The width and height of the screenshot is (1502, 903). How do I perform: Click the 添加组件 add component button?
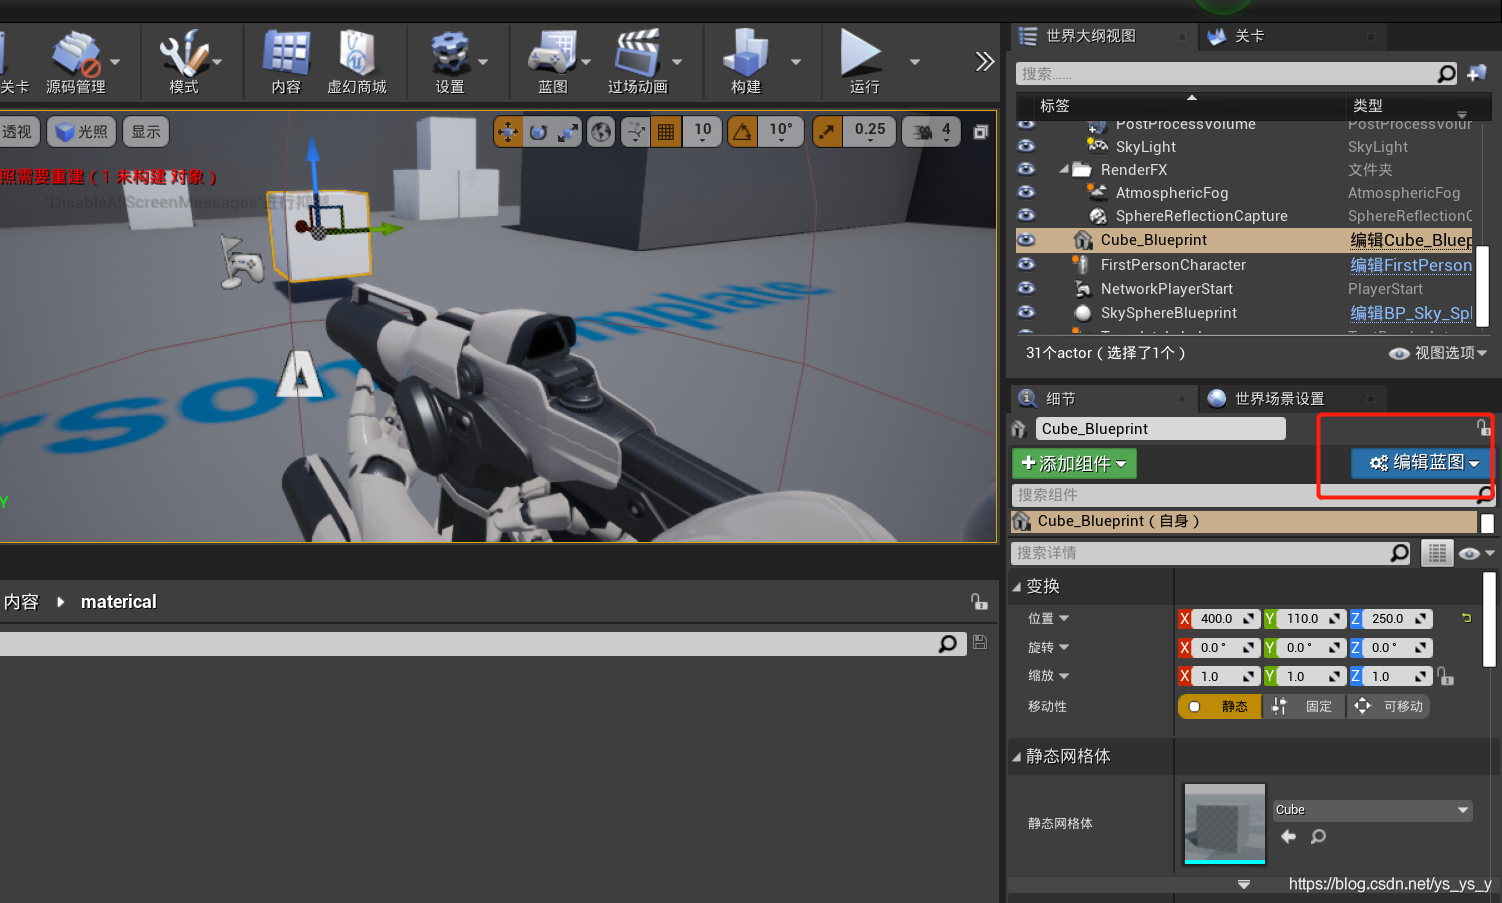click(1074, 464)
